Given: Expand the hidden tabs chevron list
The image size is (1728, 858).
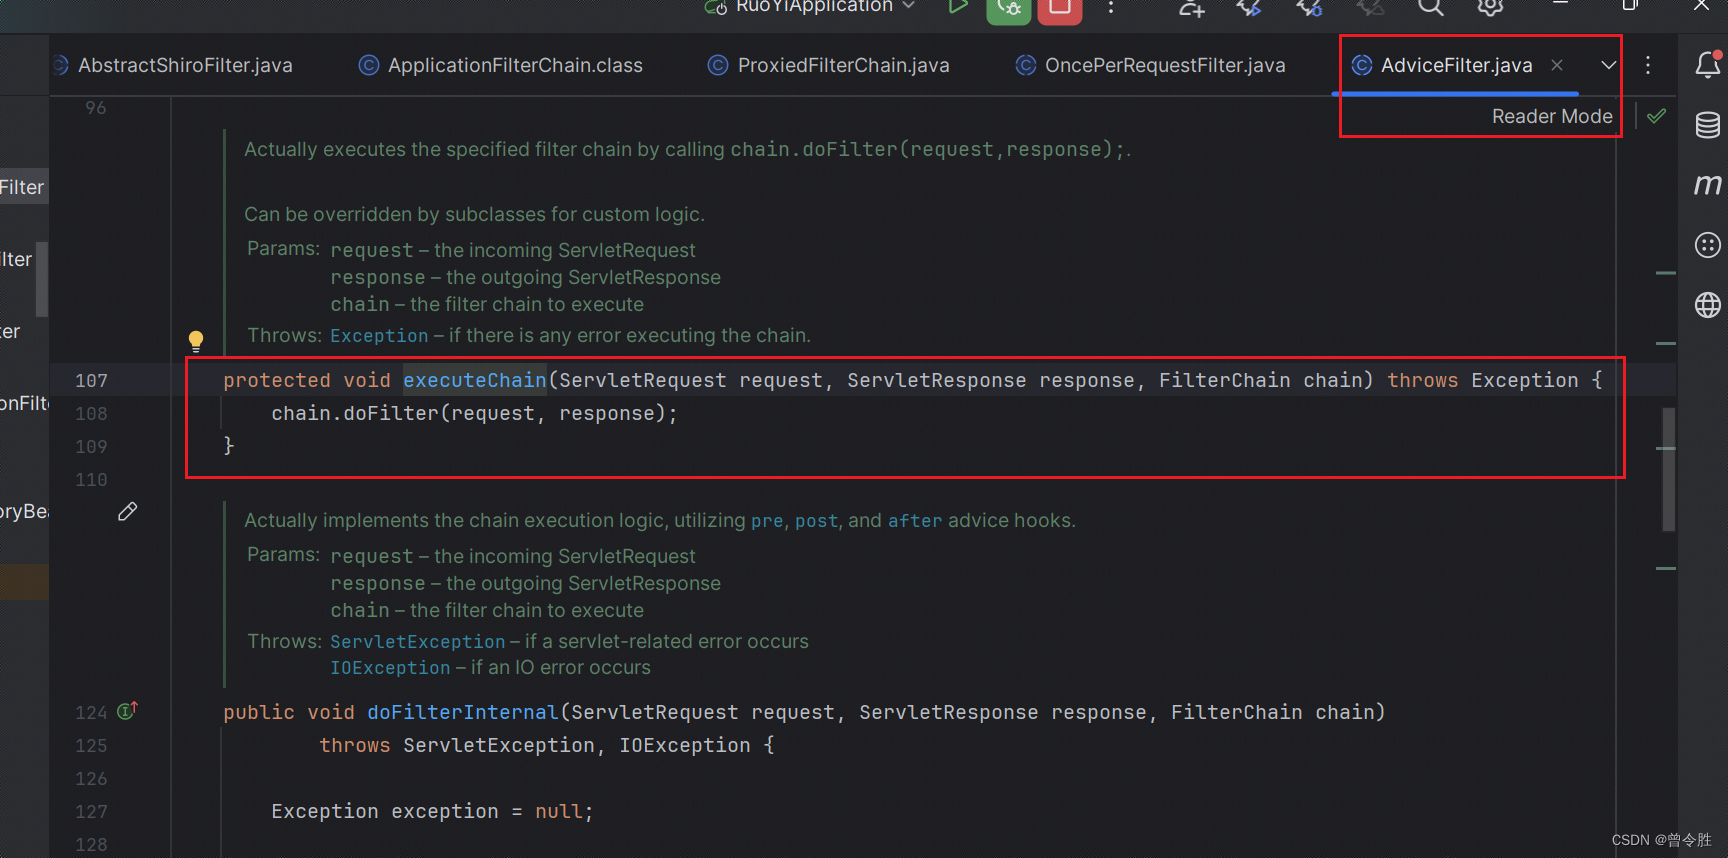Looking at the screenshot, I should (x=1608, y=65).
